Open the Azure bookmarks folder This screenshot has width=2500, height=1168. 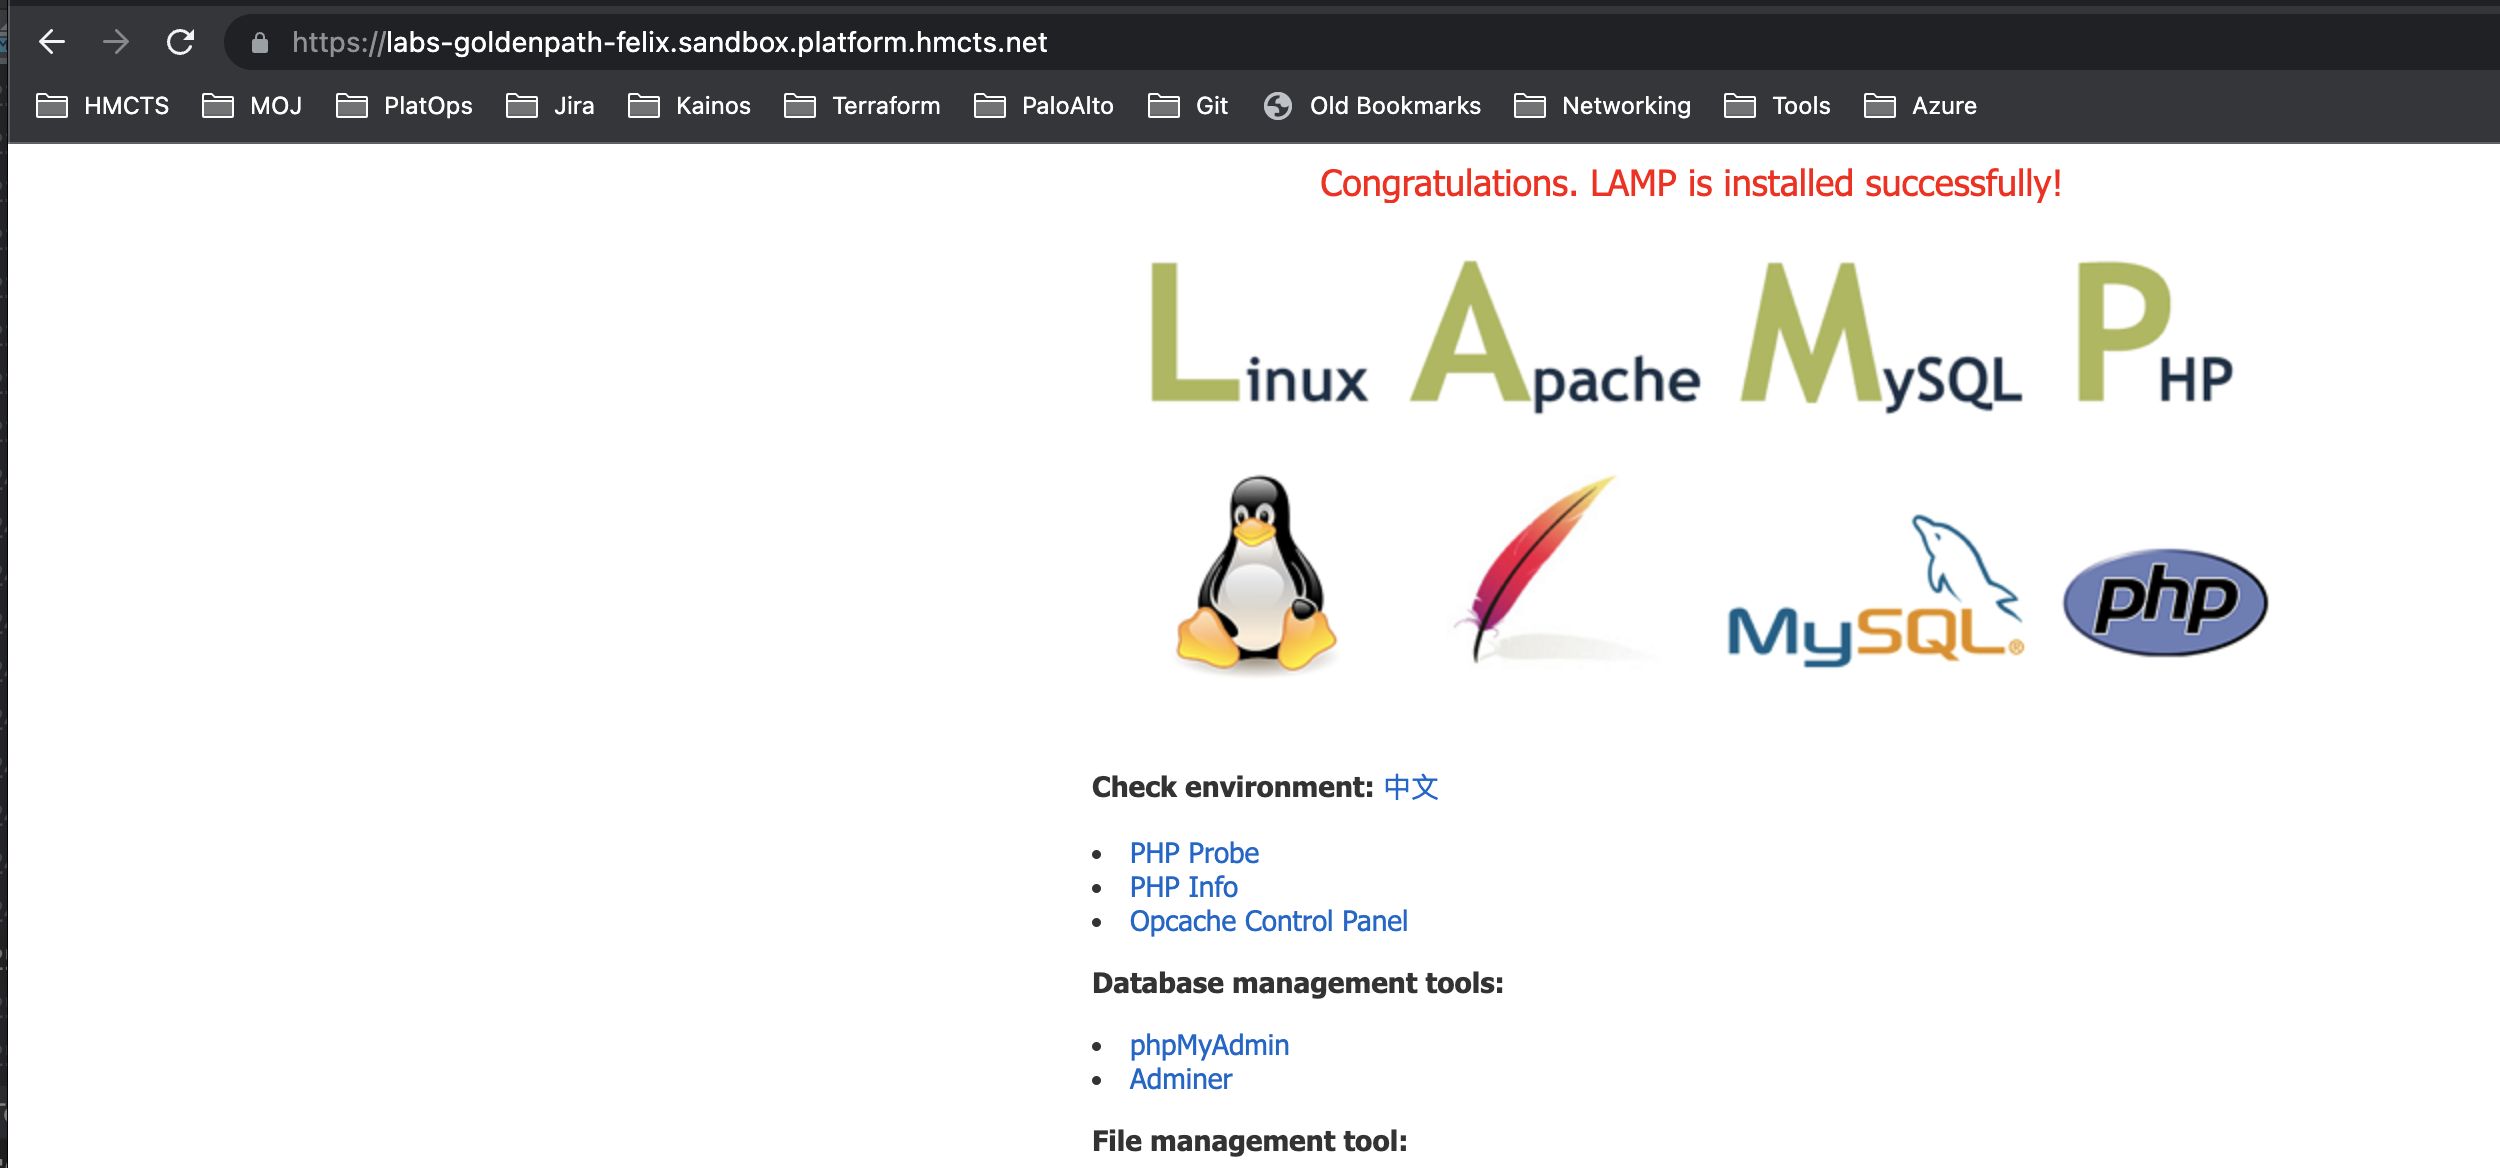tap(1920, 106)
